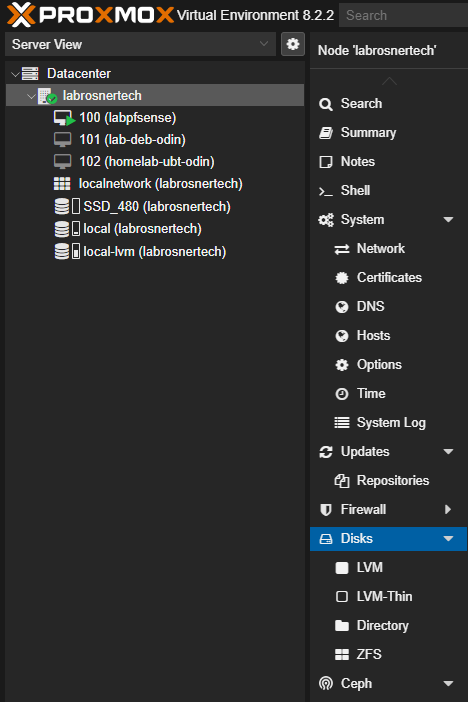Collapse the System menu section arrow
Image resolution: width=468 pixels, height=702 pixels.
448,220
